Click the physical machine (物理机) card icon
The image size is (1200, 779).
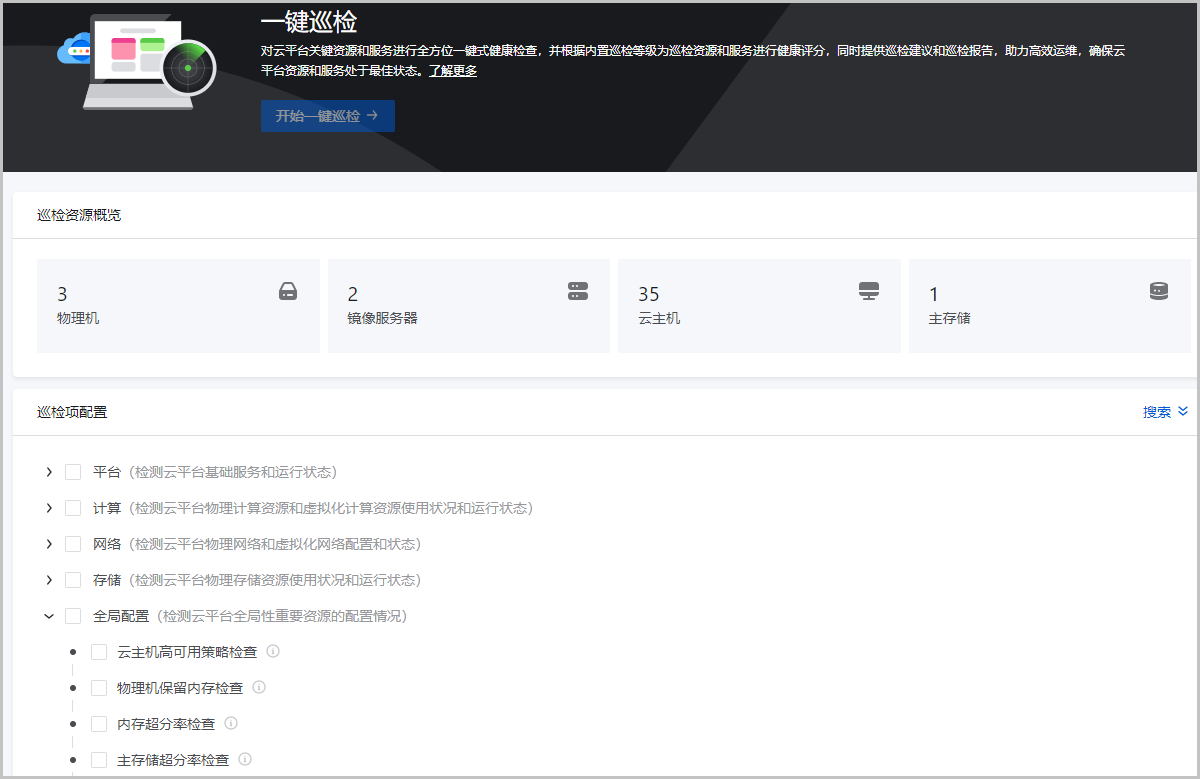click(x=288, y=292)
